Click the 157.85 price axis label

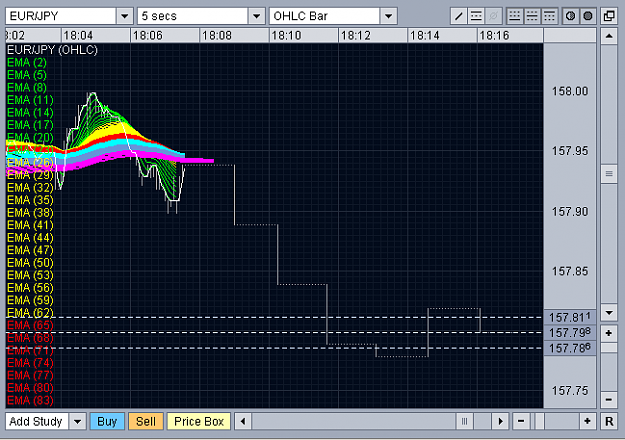(x=570, y=271)
